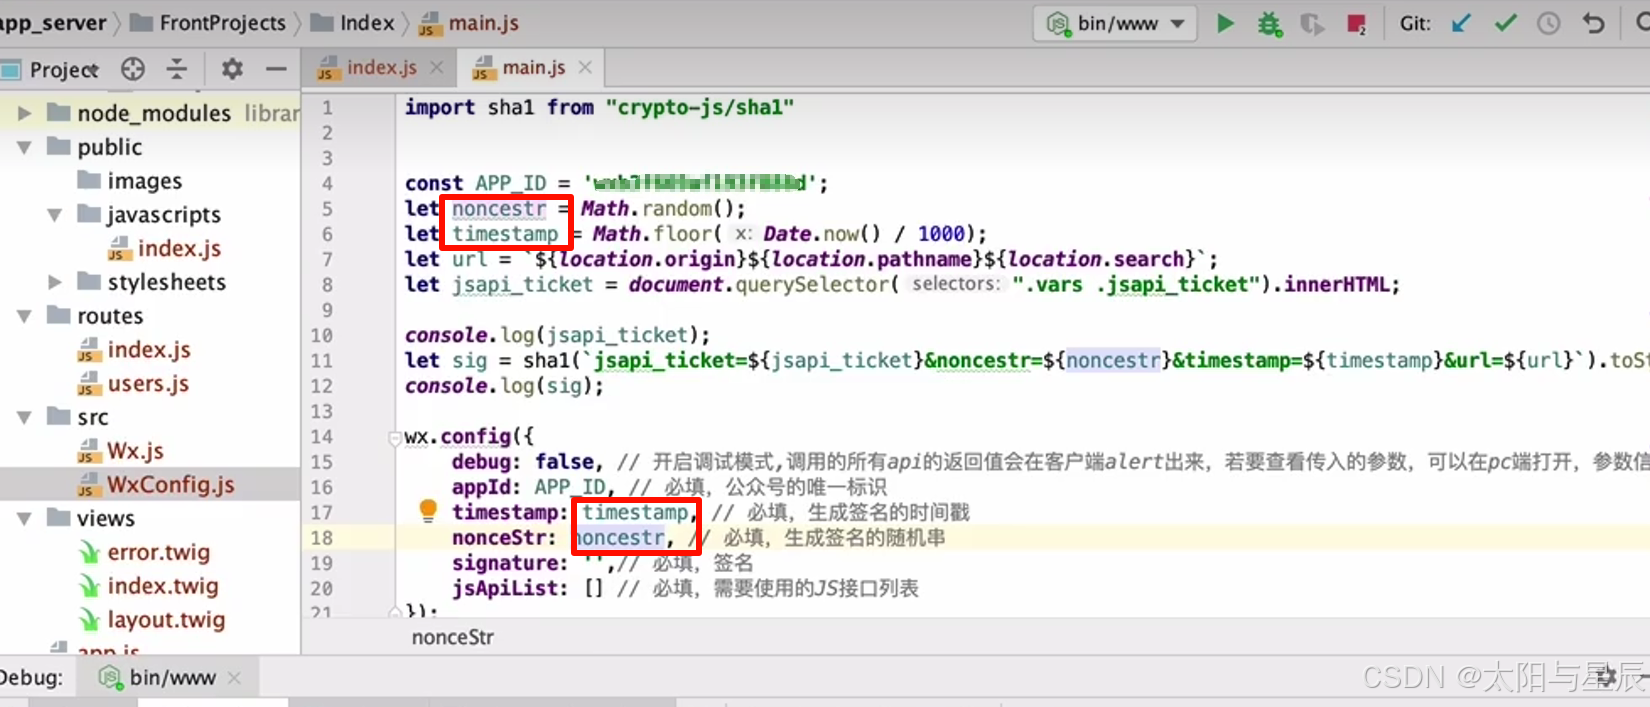Viewport: 1650px width, 707px height.
Task: Commit changes with green checkmark
Action: (1505, 23)
